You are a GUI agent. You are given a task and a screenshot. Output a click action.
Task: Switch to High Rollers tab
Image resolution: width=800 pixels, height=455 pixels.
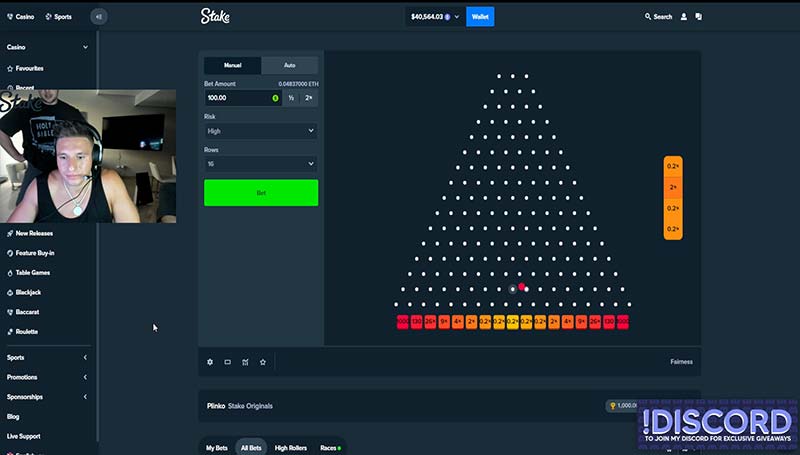(x=291, y=448)
